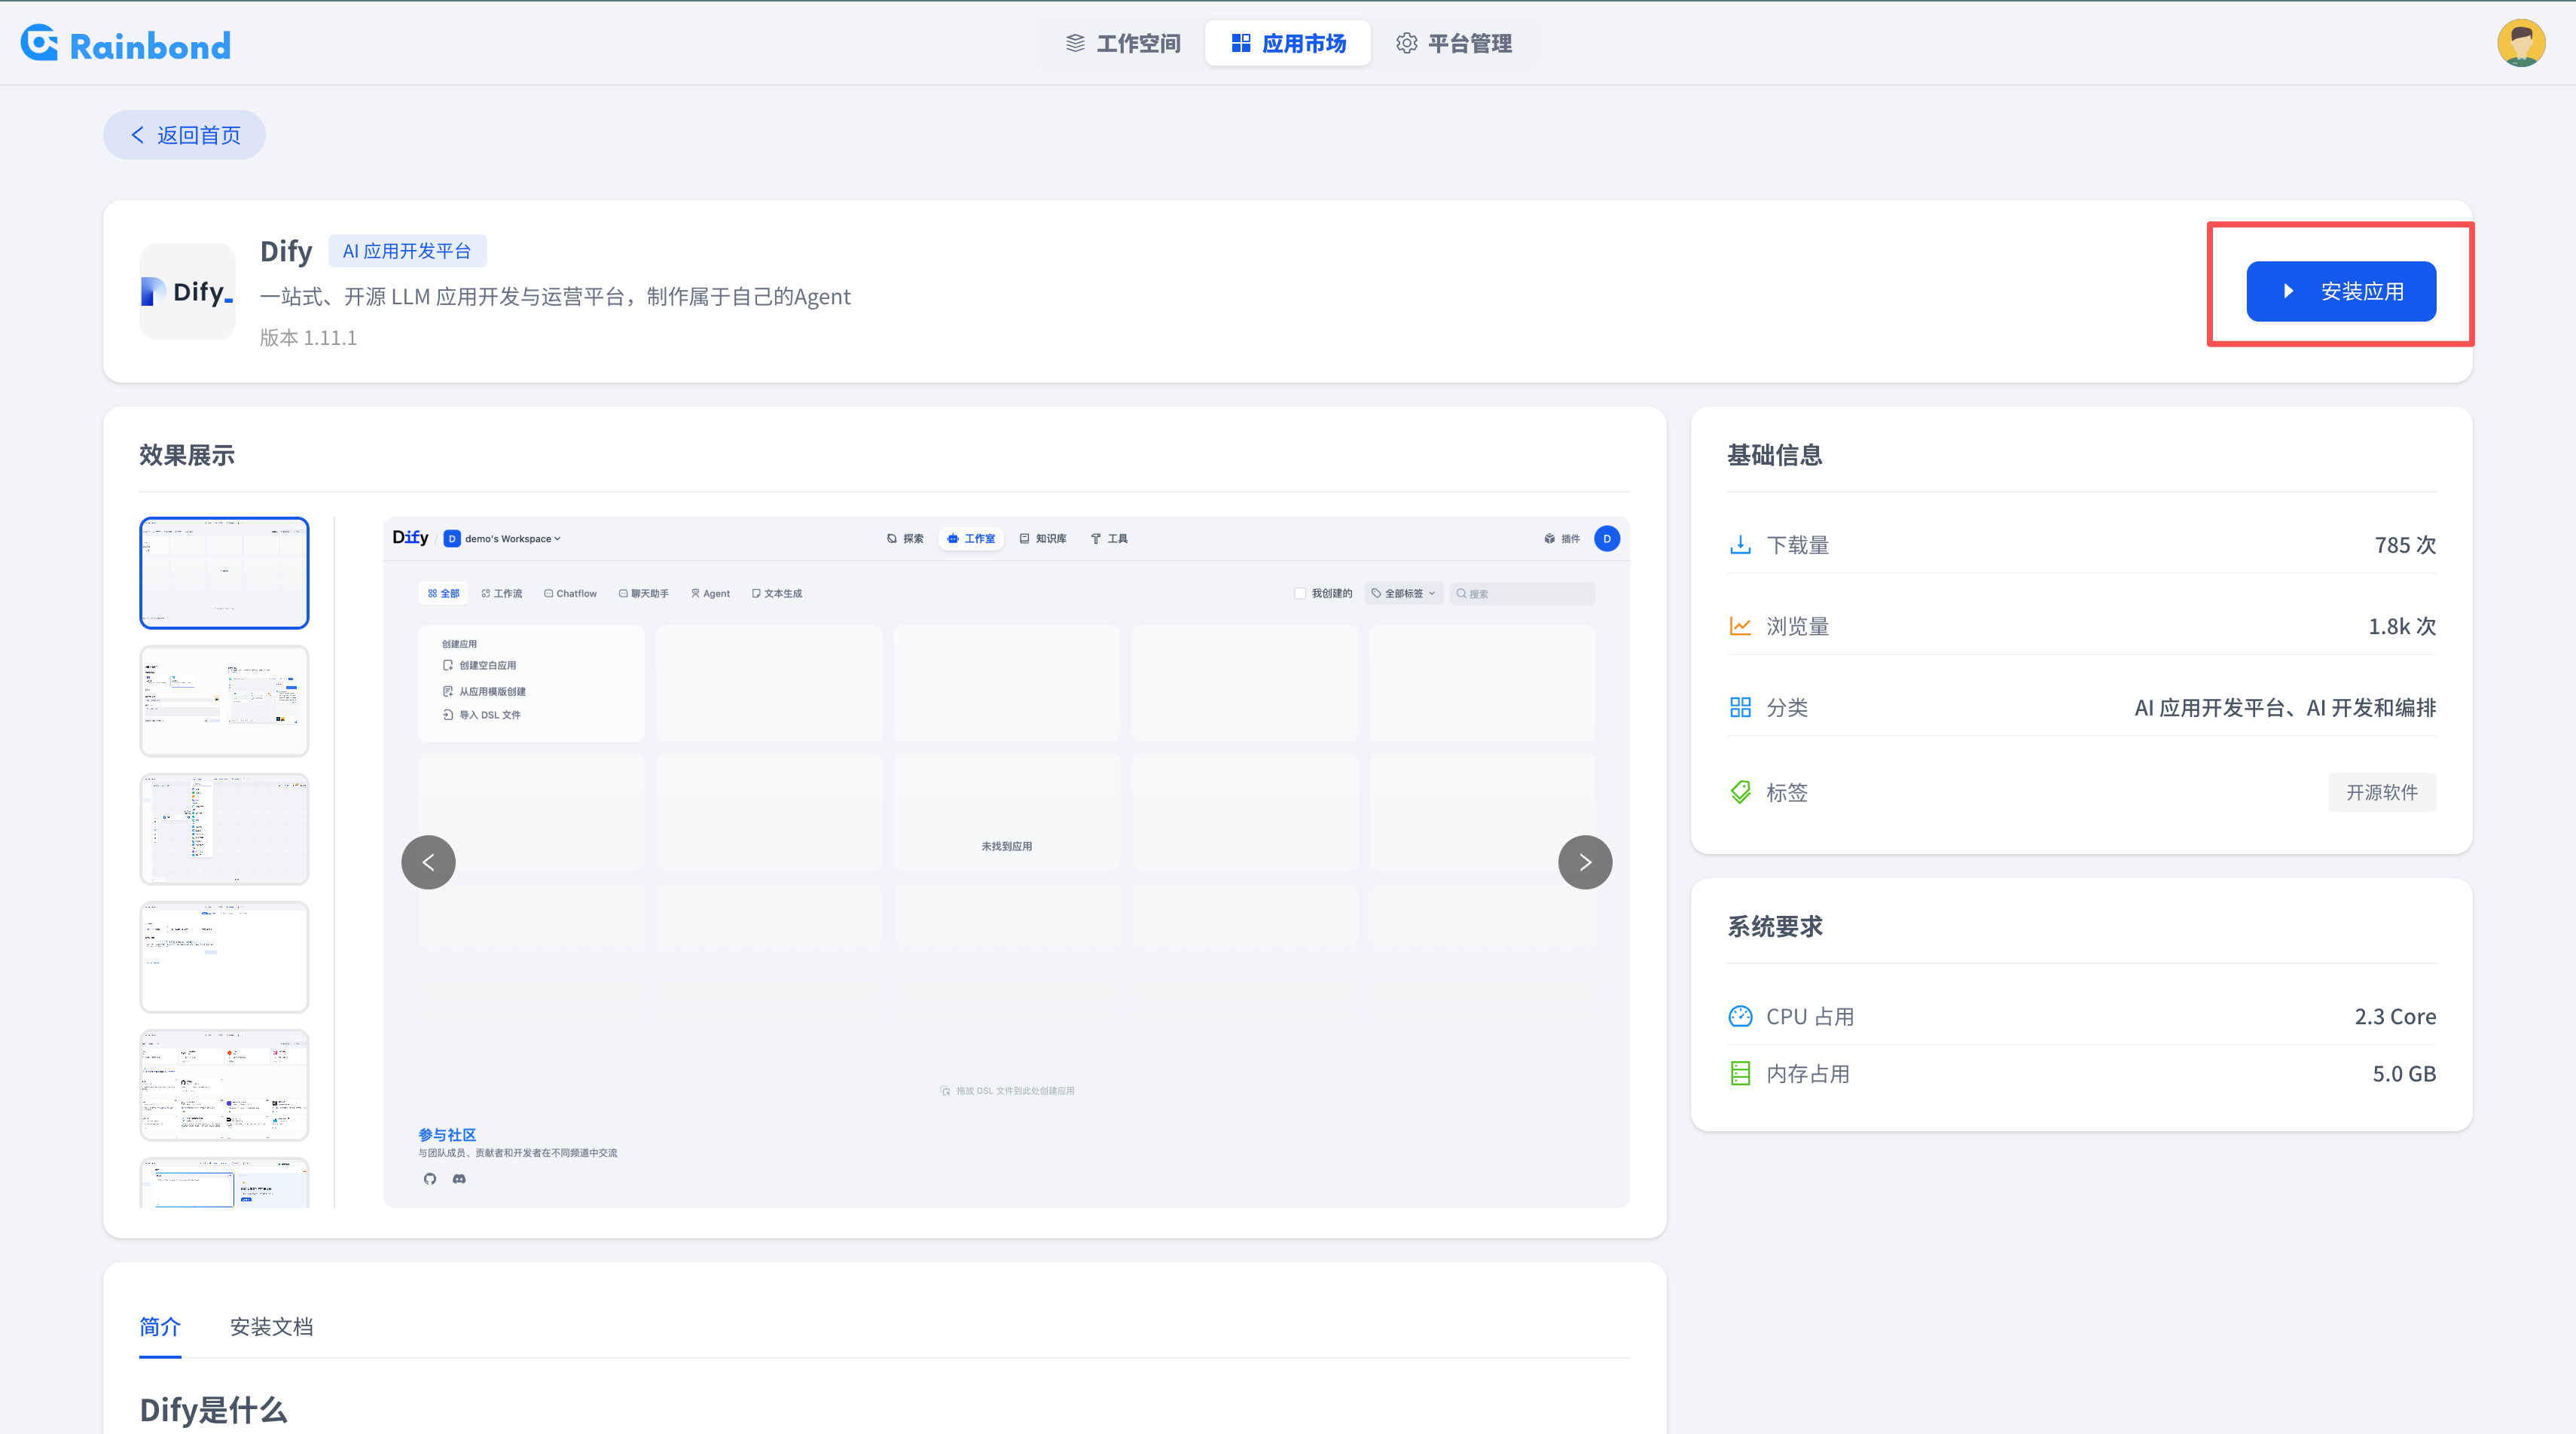This screenshot has width=2576, height=1434.
Task: Click the 785 次 download count
Action: pos(2405,545)
